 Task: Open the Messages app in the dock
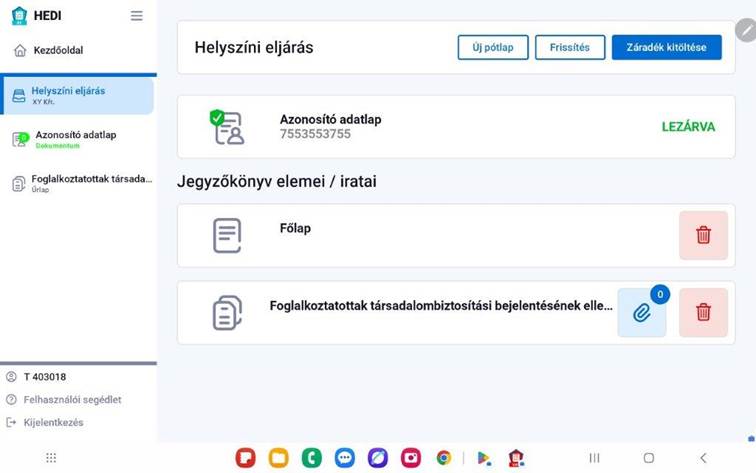point(344,458)
